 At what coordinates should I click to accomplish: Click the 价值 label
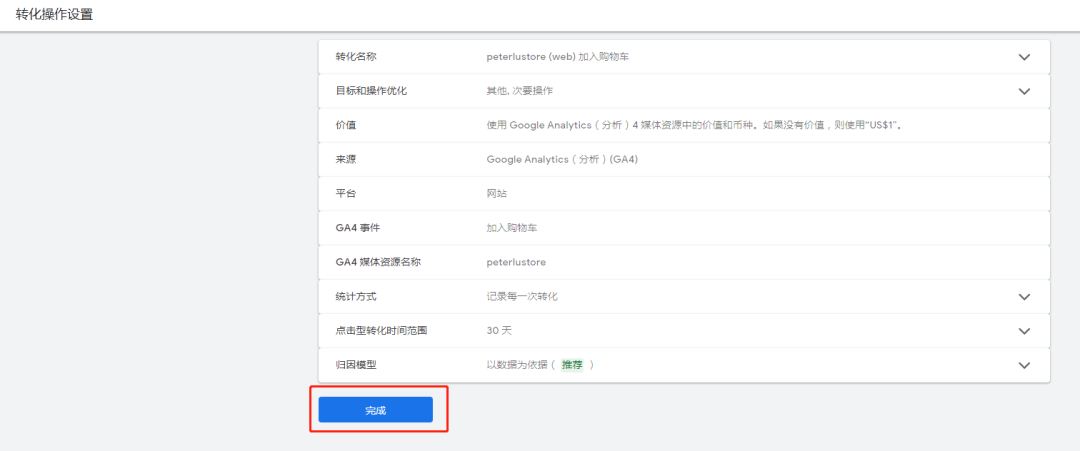[x=346, y=125]
